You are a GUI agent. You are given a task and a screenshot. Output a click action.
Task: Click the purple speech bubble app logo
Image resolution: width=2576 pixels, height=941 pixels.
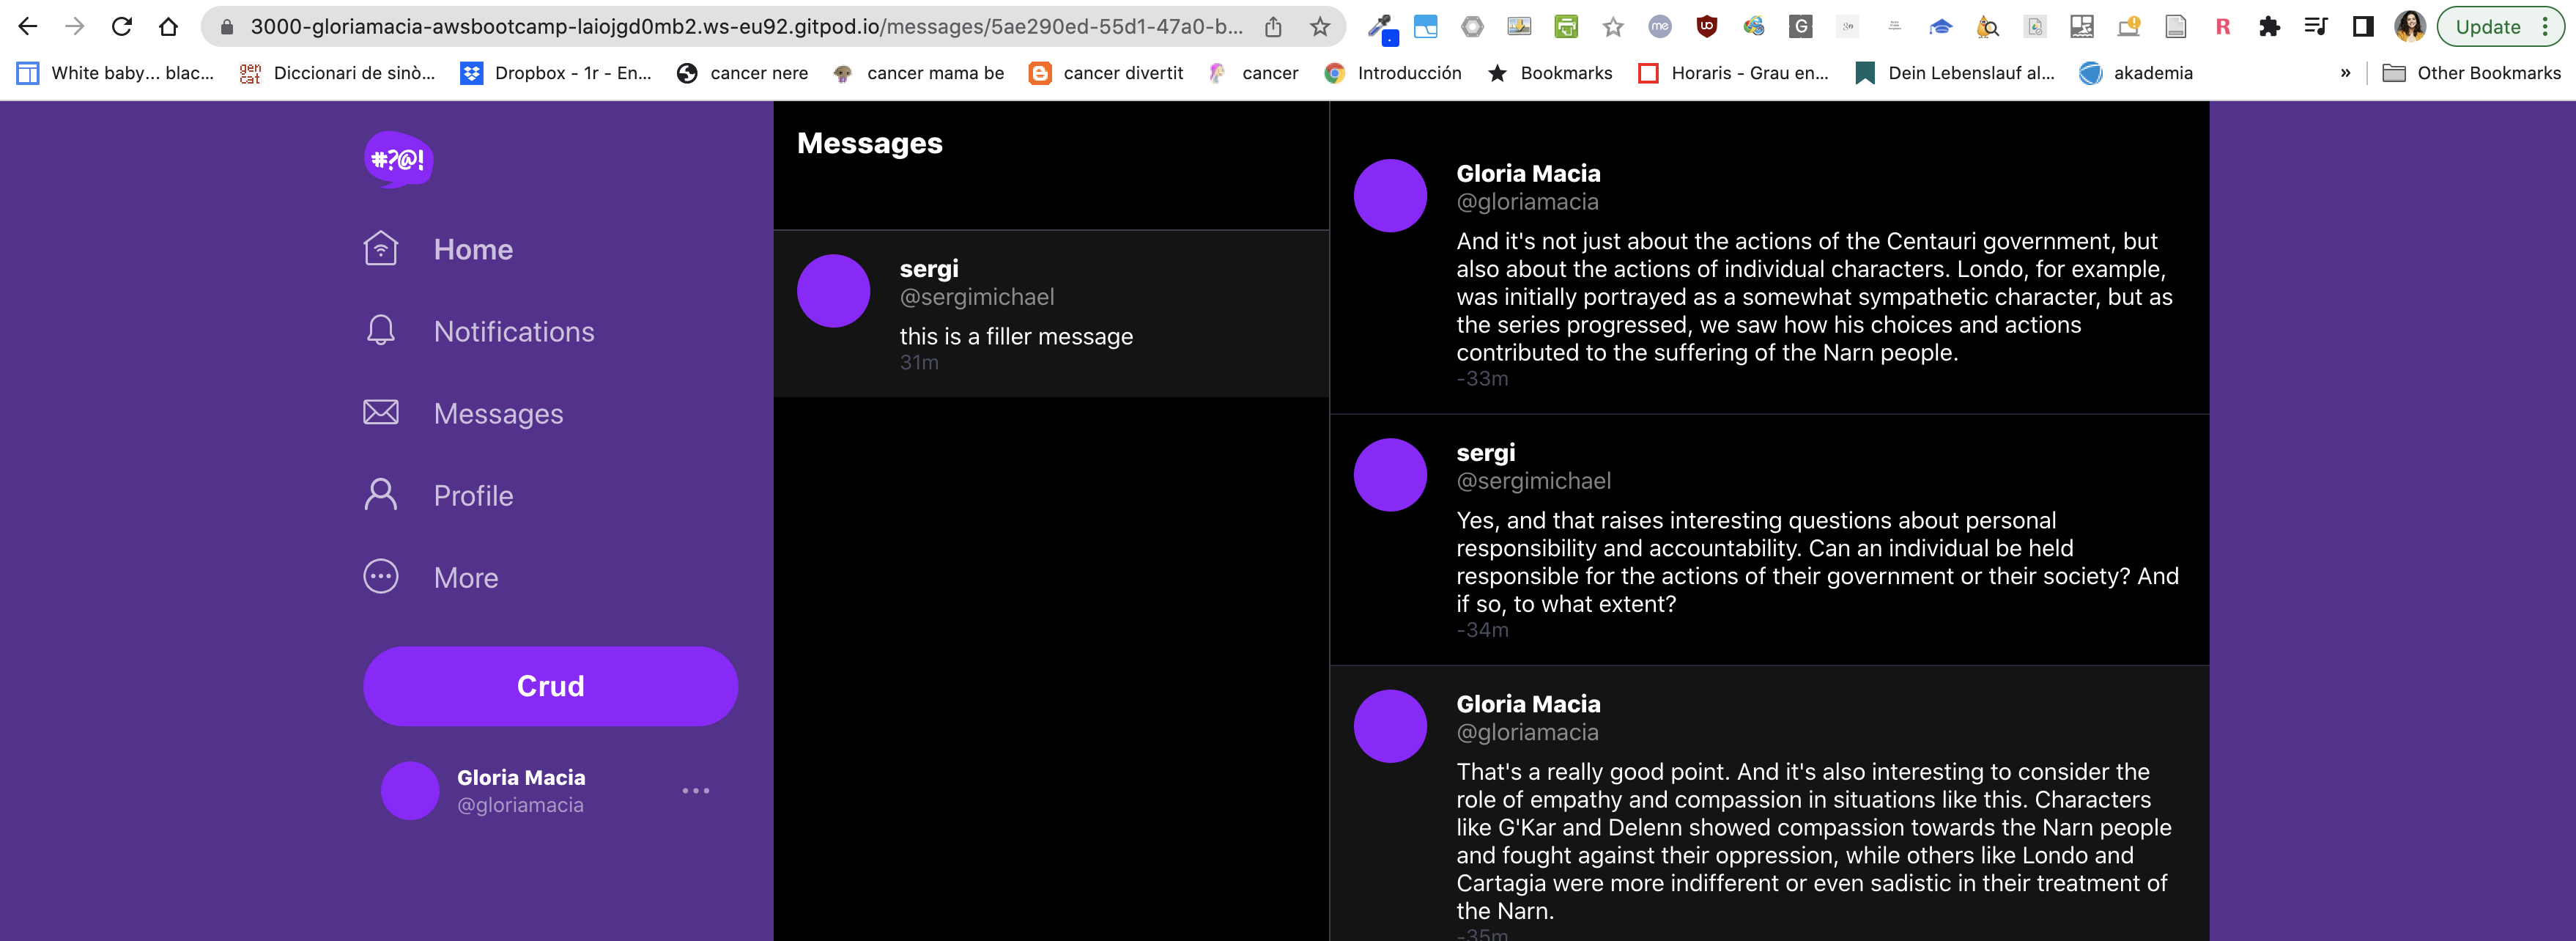click(x=397, y=159)
